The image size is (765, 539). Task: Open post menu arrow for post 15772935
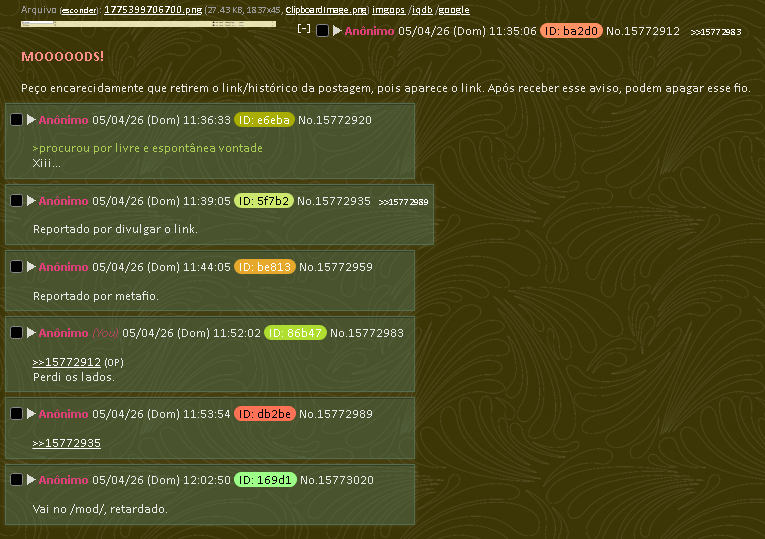coord(31,200)
